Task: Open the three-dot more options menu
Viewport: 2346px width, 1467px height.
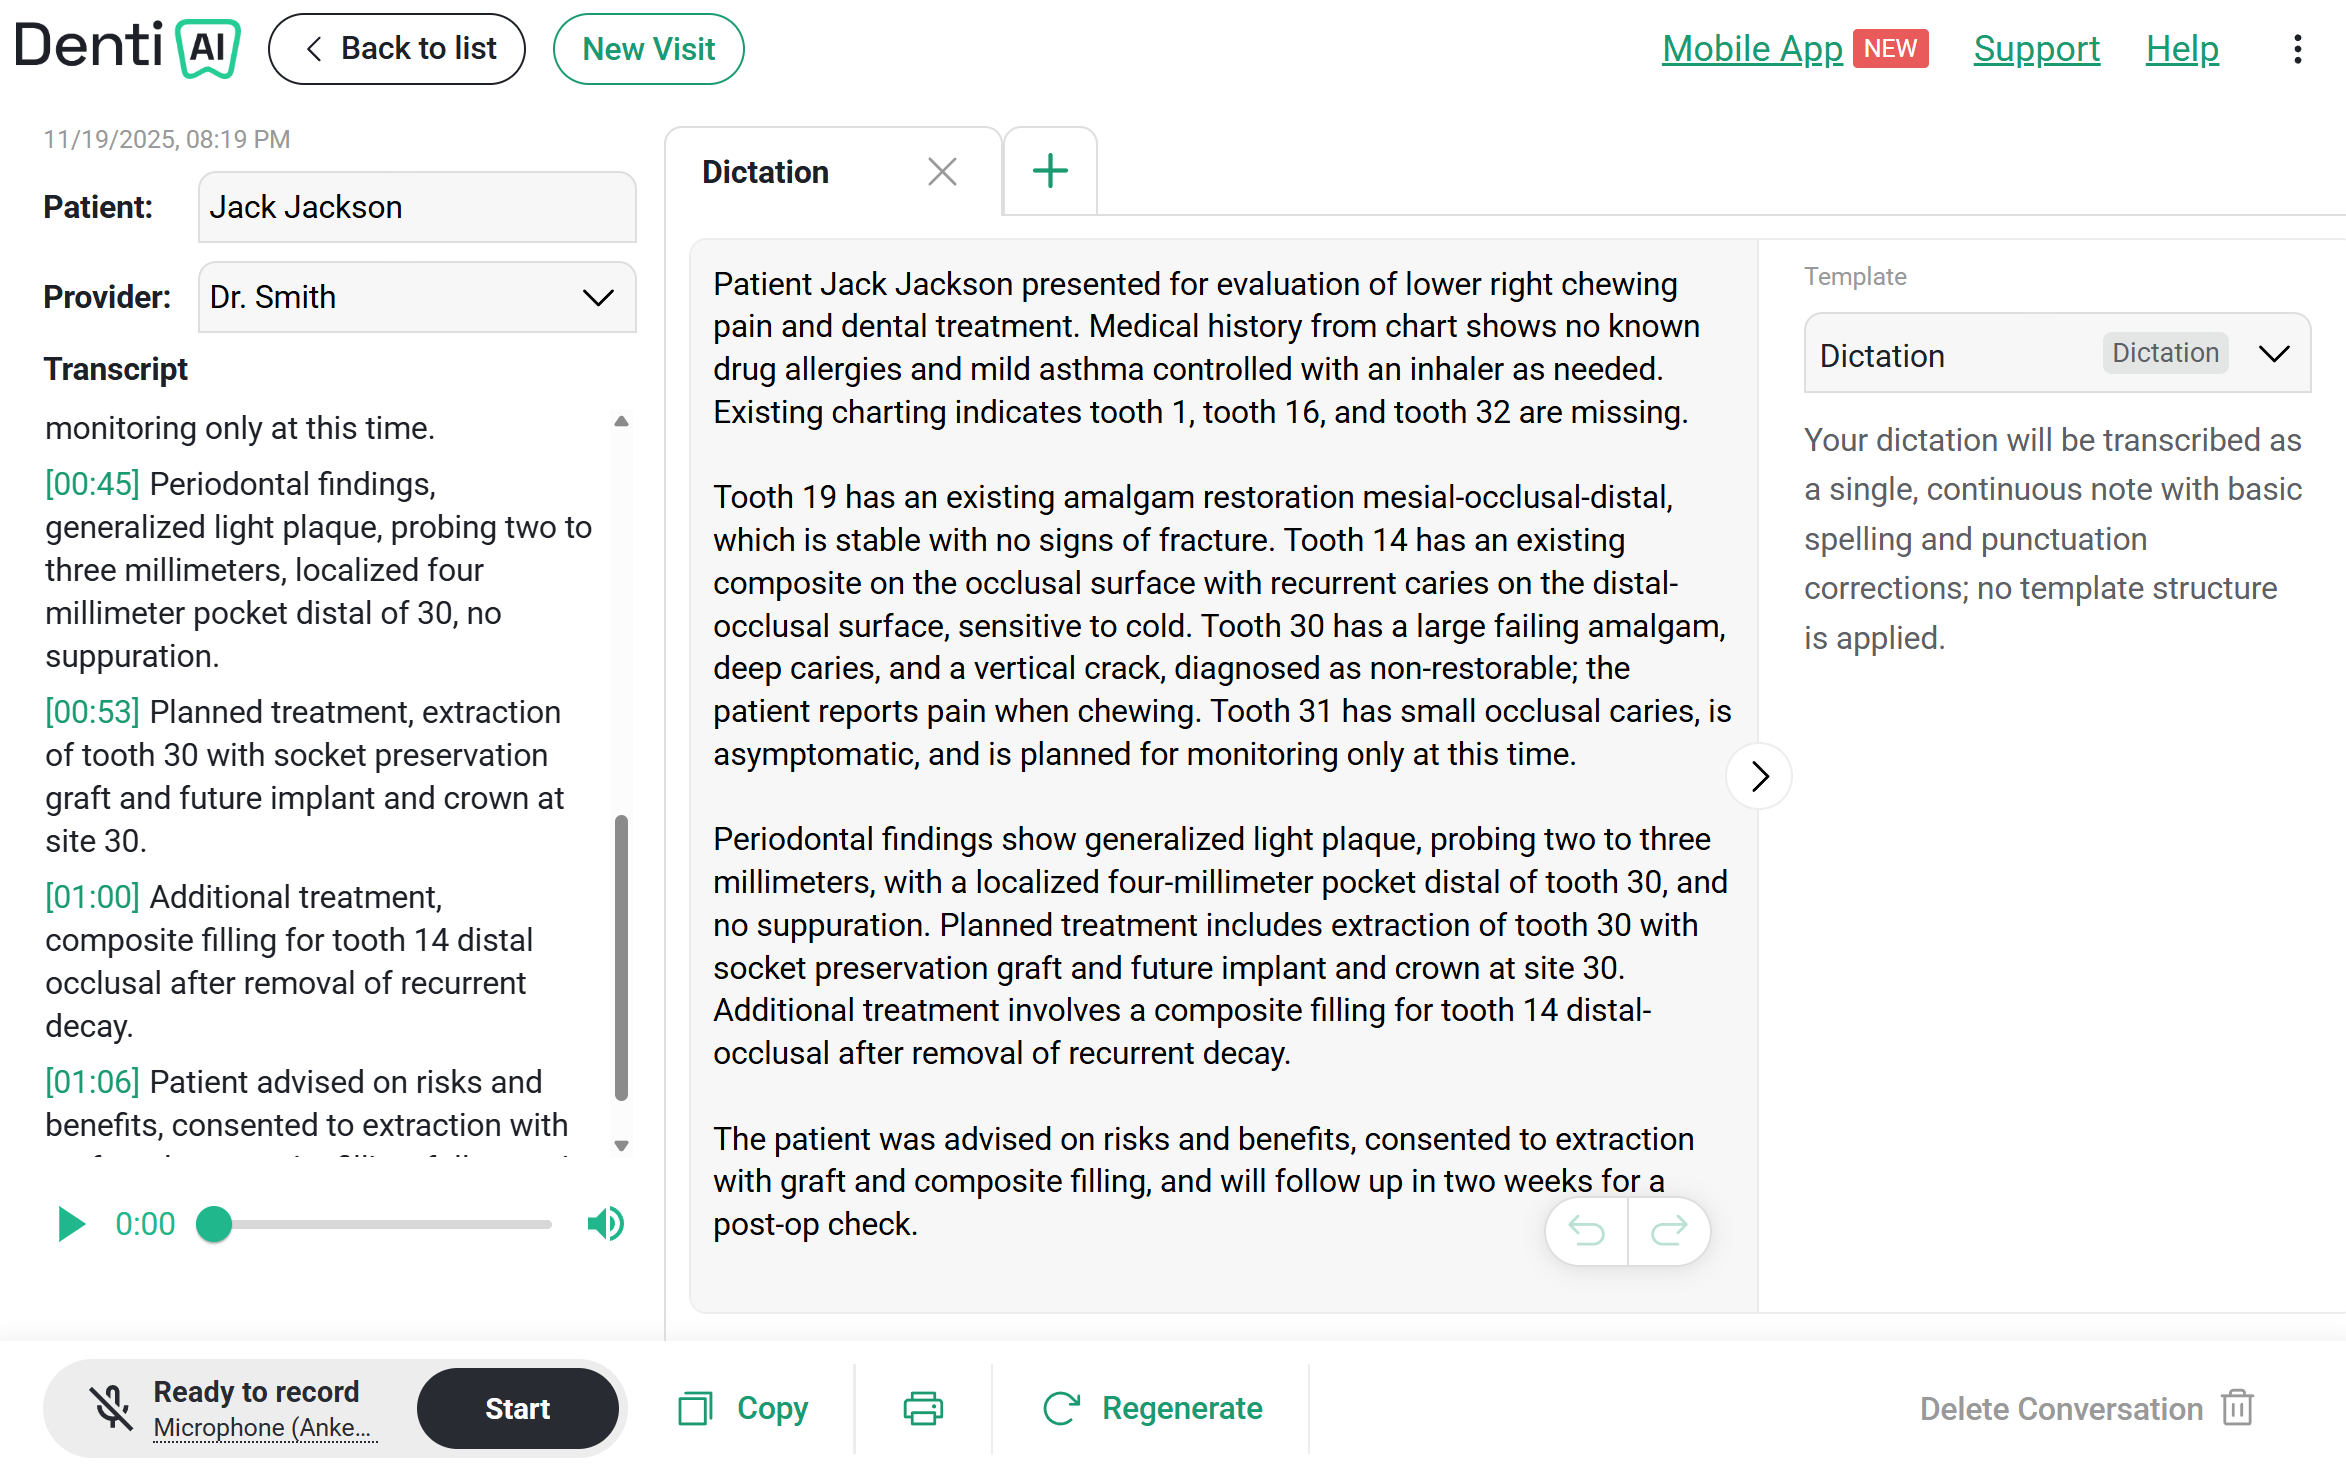Action: [2298, 49]
